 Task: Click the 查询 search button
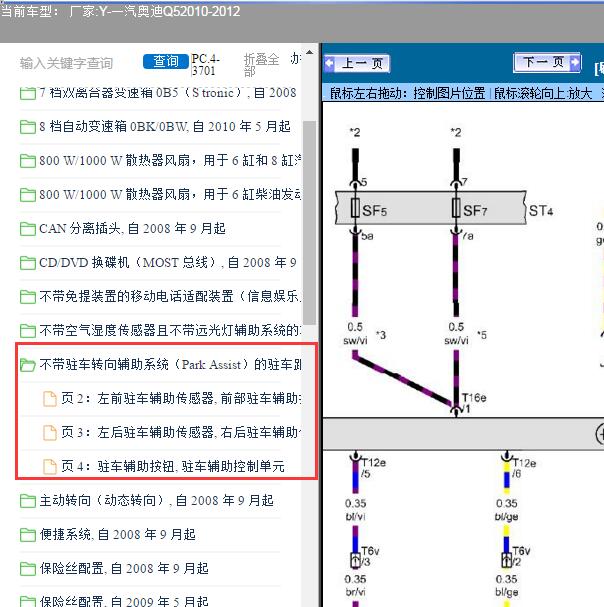pyautogui.click(x=166, y=61)
